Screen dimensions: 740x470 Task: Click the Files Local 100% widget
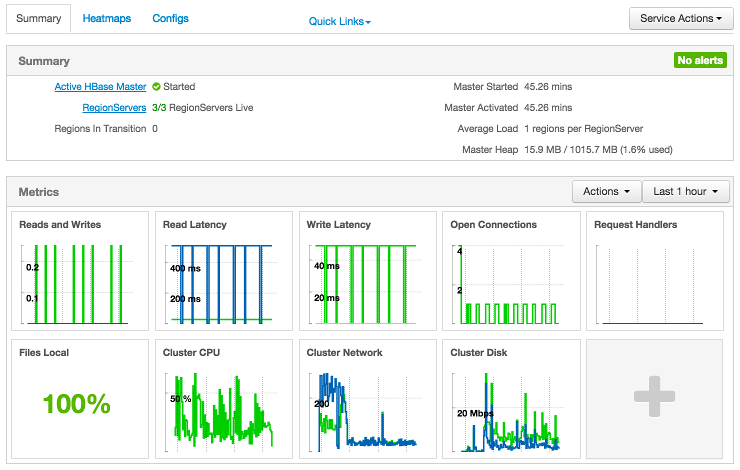(79, 398)
